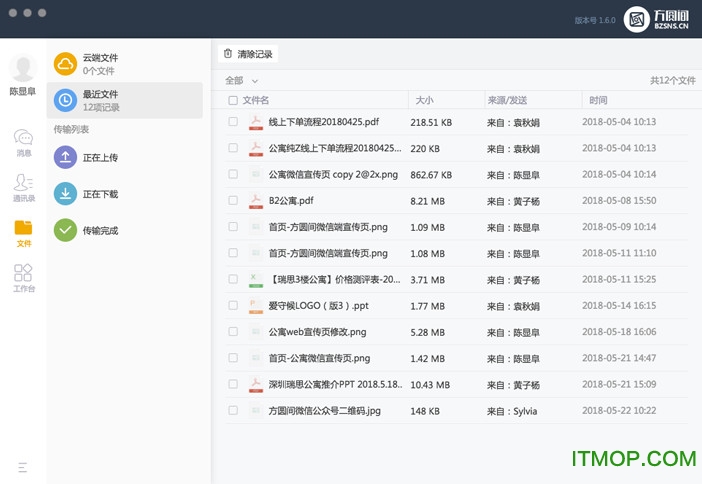Click the 清除记录 button
The width and height of the screenshot is (702, 484).
(248, 54)
